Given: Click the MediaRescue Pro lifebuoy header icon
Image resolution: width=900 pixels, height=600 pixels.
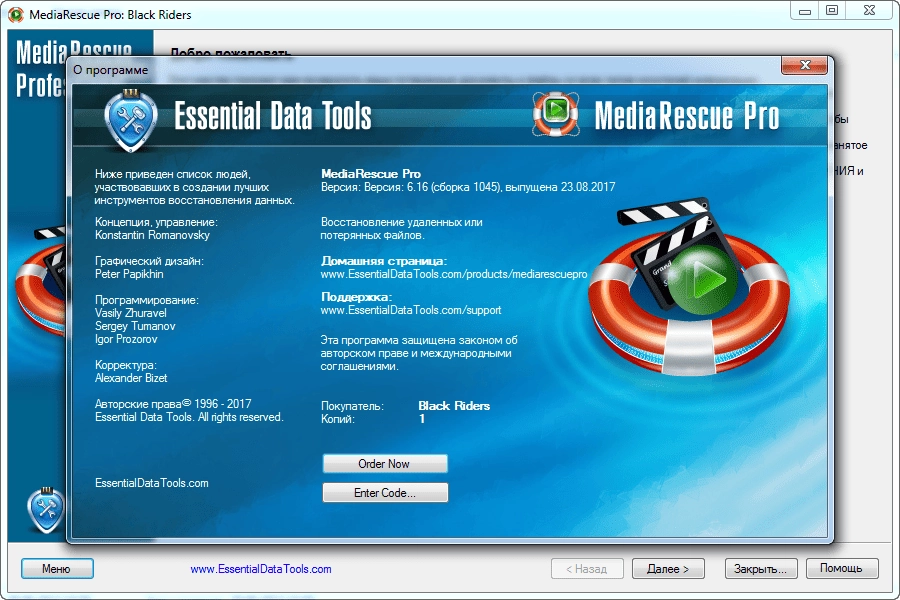Looking at the screenshot, I should click(555, 114).
